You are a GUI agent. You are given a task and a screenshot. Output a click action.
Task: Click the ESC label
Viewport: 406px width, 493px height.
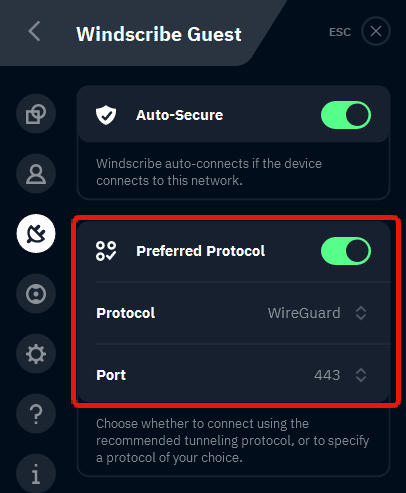(x=340, y=32)
